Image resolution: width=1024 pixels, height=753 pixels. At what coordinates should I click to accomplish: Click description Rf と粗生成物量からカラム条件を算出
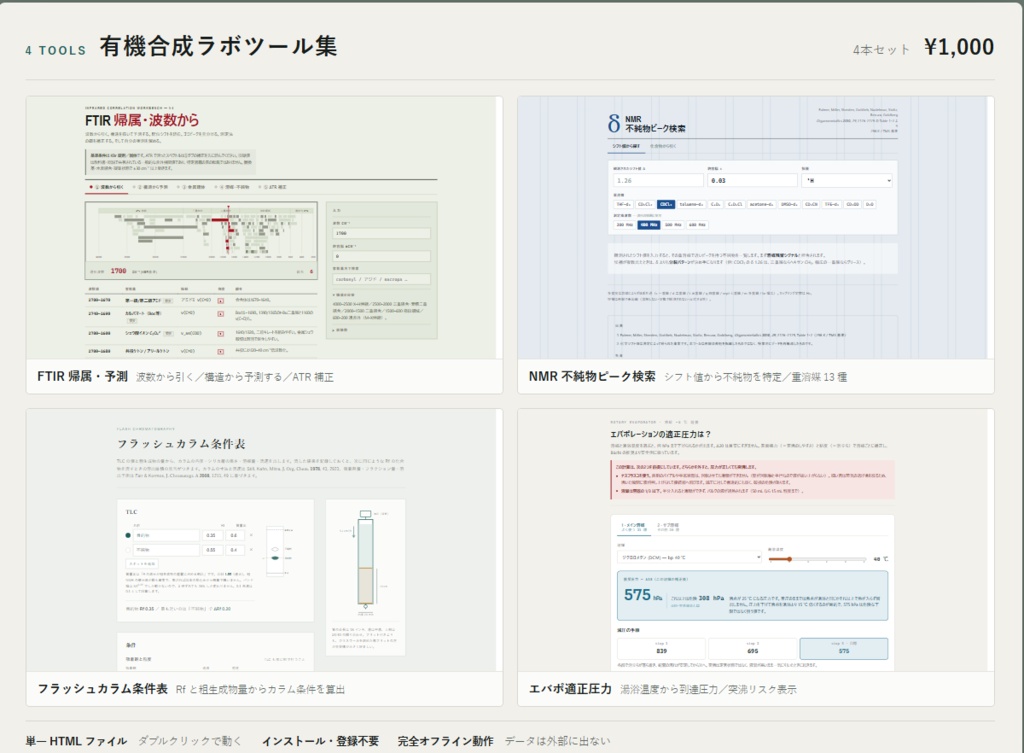[261, 690]
